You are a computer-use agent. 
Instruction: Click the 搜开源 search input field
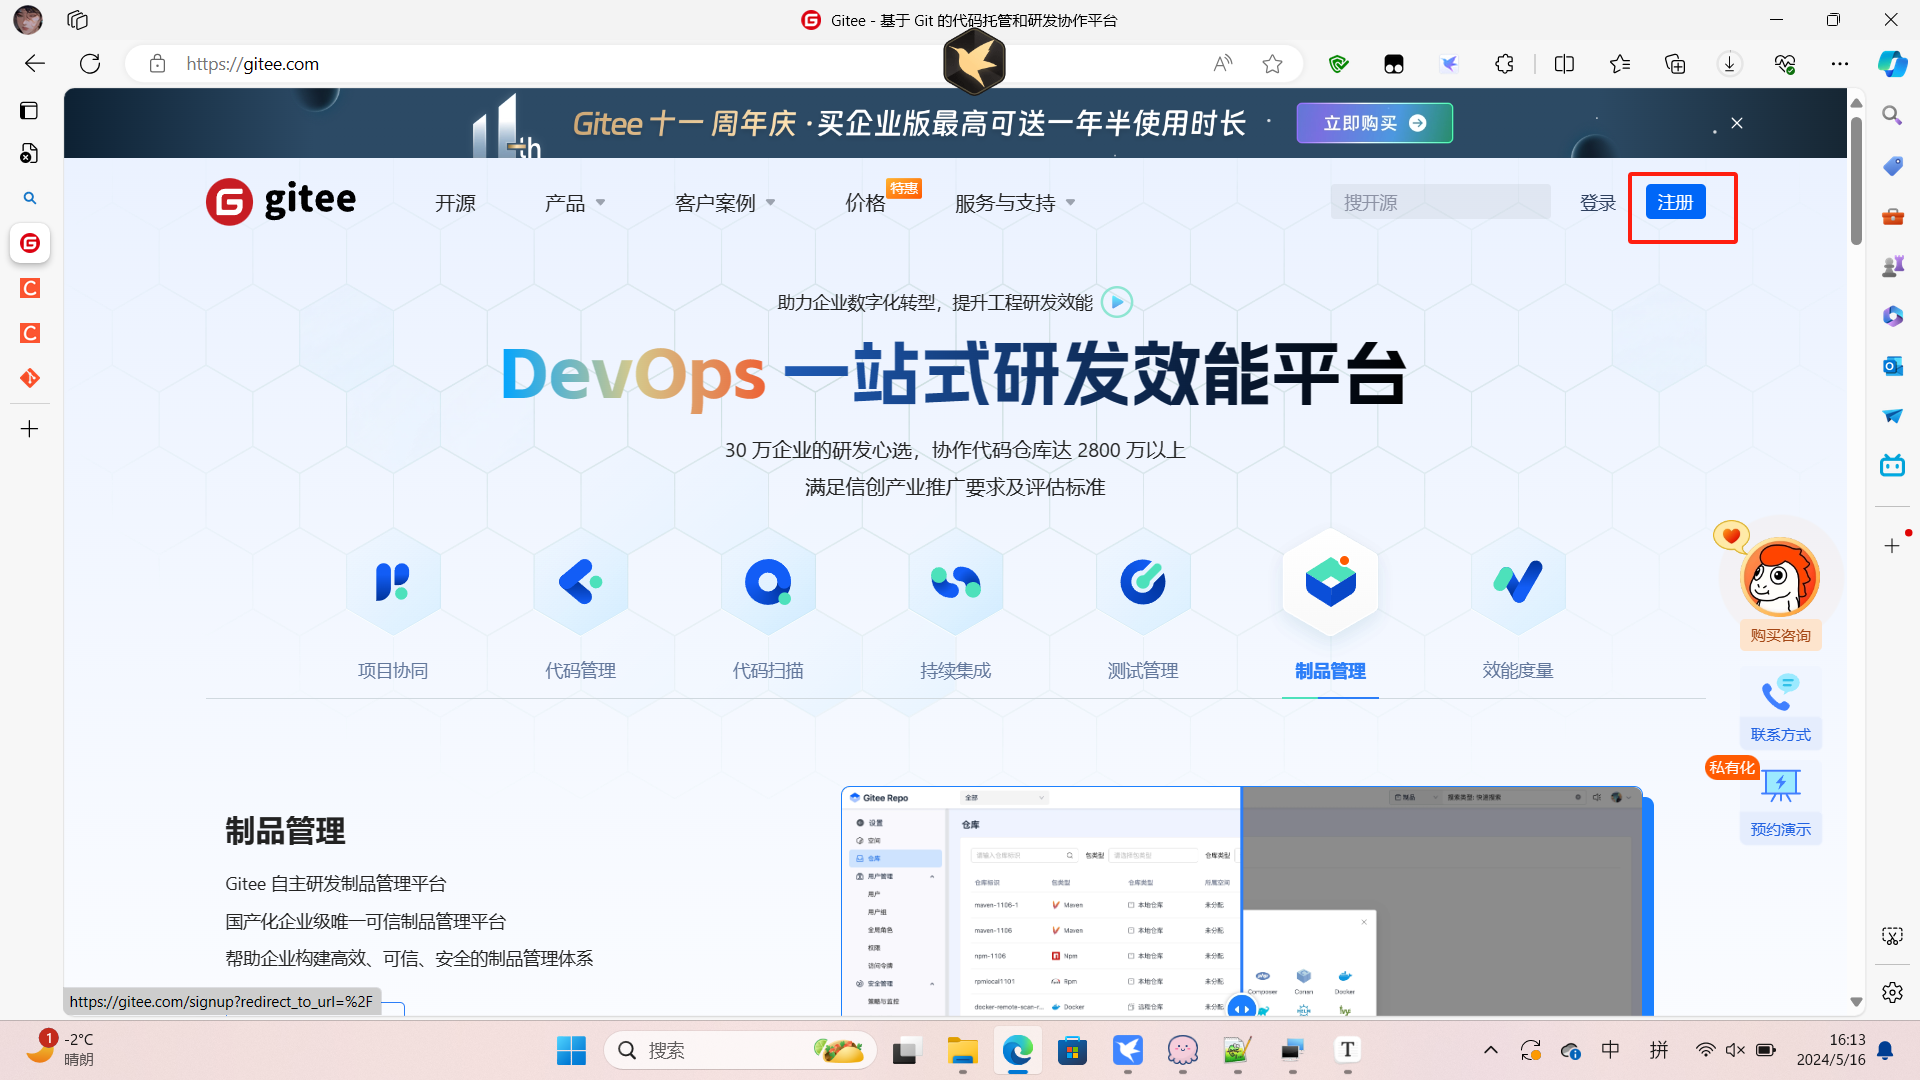(x=1440, y=201)
